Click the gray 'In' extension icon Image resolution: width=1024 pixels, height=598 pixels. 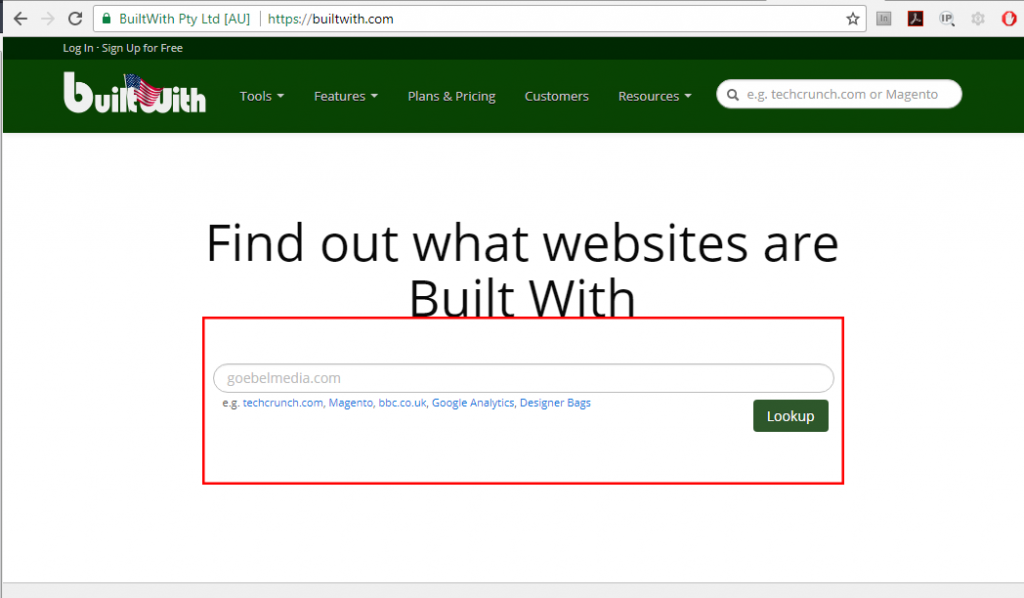click(x=884, y=18)
